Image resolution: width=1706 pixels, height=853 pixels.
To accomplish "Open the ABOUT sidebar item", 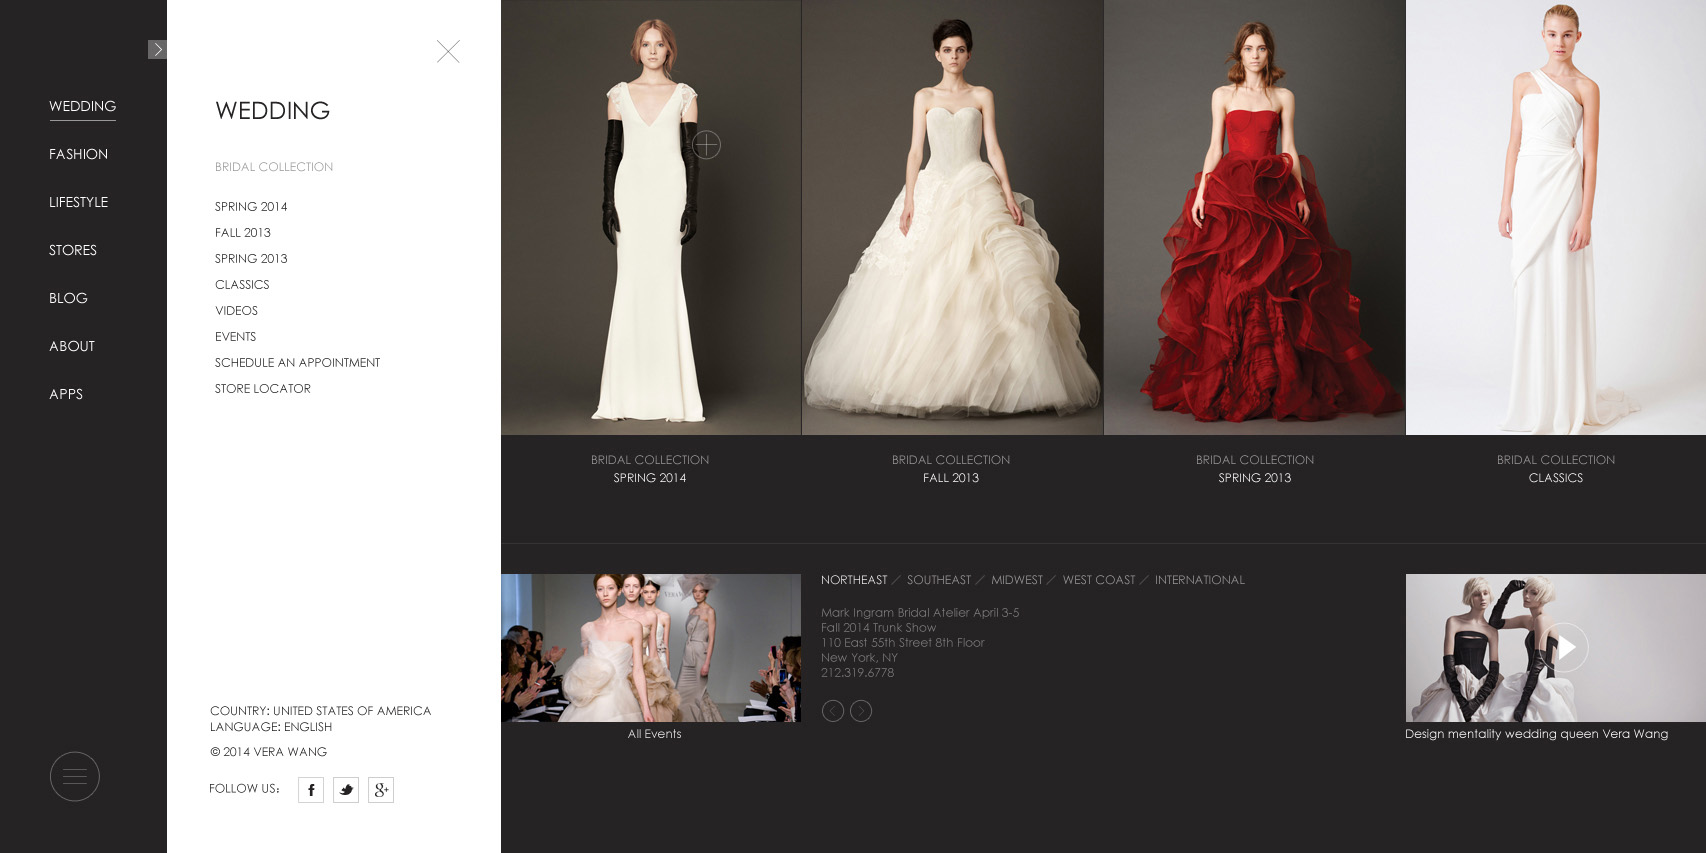I will (x=72, y=346).
